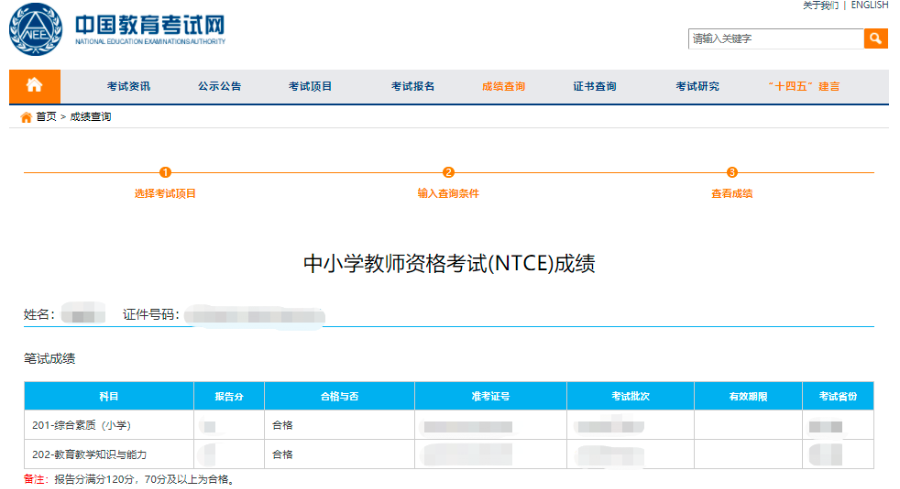Open the 考试报名 menu
Image resolution: width=900 pixels, height=489 pixels.
(x=413, y=87)
